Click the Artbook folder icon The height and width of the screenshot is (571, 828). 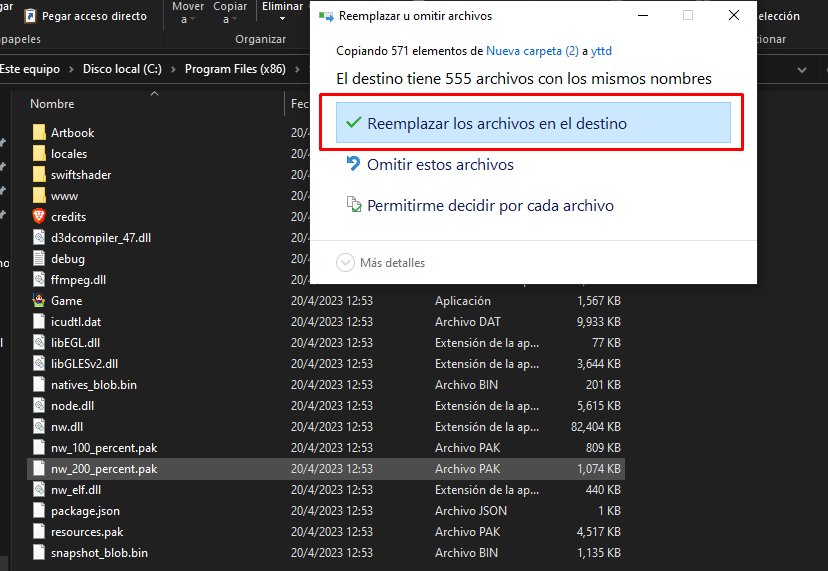(39, 133)
